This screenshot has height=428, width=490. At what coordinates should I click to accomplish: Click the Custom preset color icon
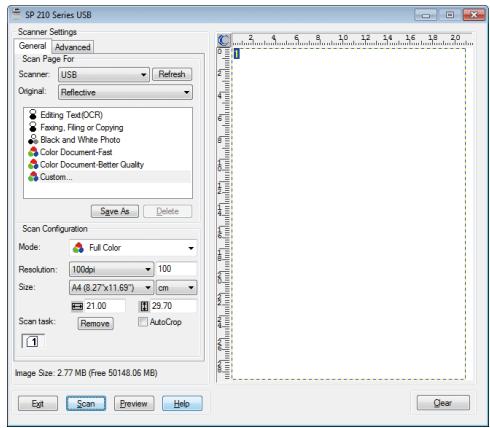33,177
